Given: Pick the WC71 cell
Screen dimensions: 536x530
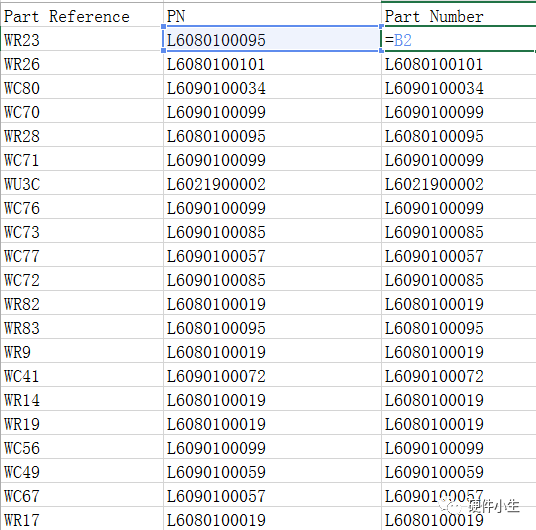Looking at the screenshot, I should click(82, 159).
